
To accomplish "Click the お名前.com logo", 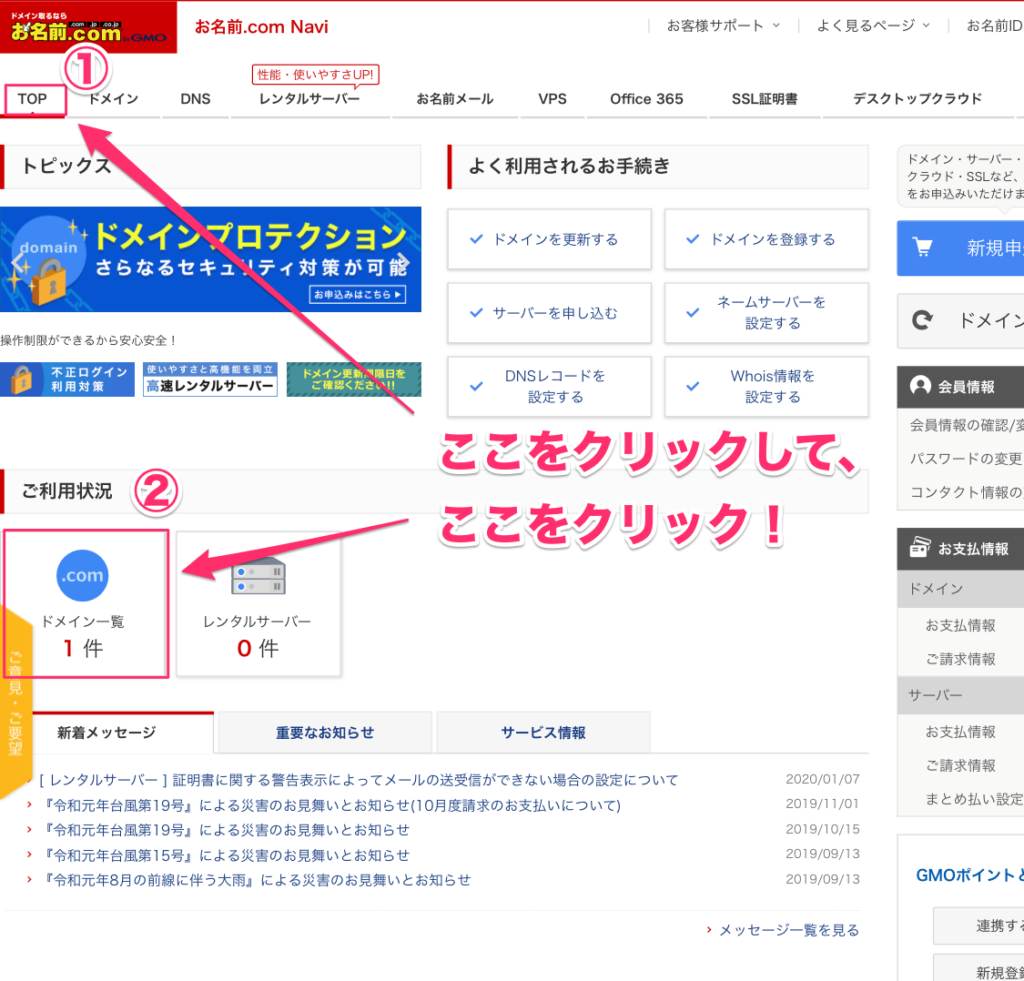I will tap(88, 27).
